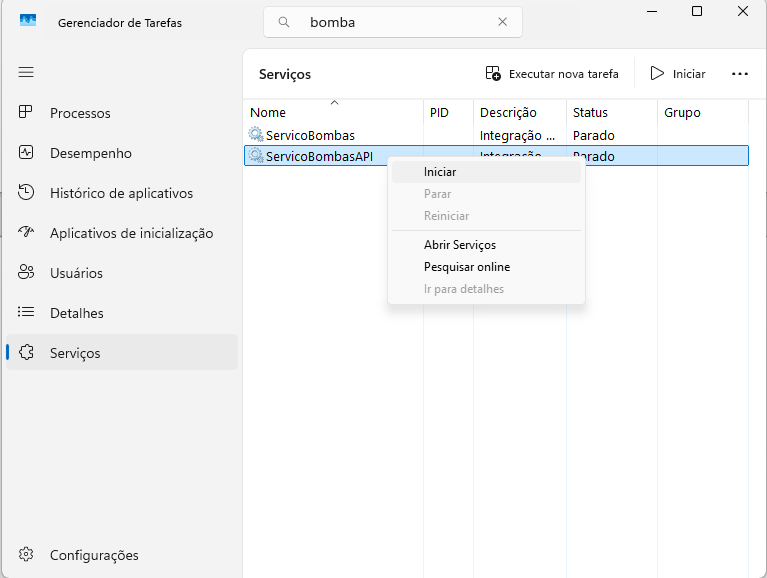Viewport: 767px width, 578px height.
Task: Click the Usuários people icon
Action: pos(26,272)
